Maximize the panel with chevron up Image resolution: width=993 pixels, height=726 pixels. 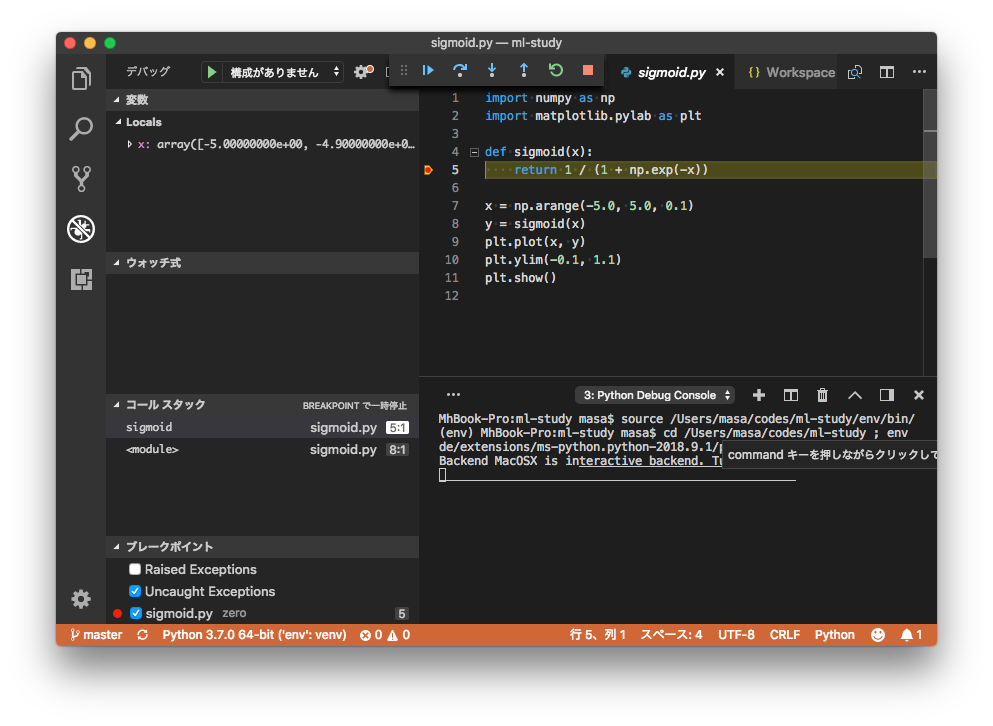[x=854, y=395]
